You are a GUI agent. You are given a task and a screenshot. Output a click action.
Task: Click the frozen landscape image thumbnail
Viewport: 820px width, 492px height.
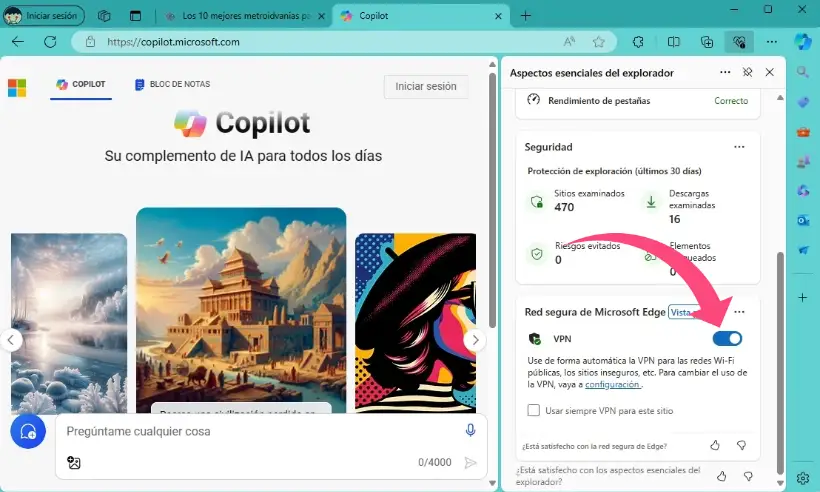pyautogui.click(x=69, y=323)
